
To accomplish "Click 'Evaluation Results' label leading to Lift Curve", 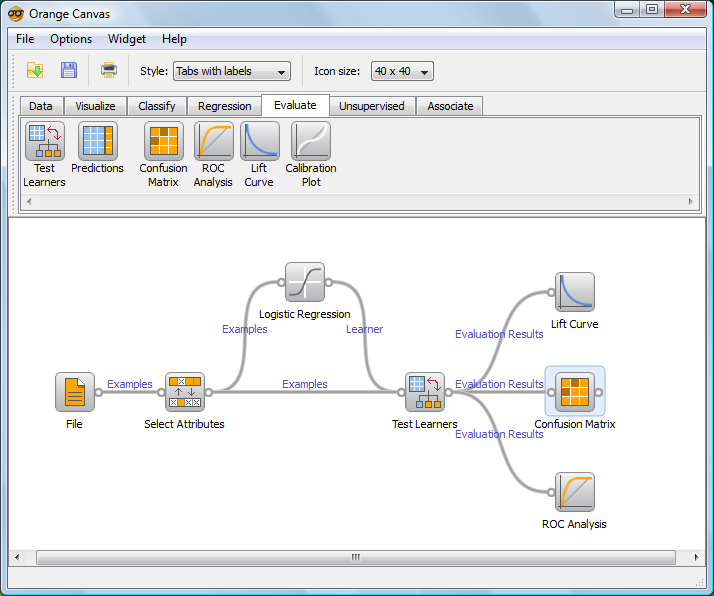I will tap(500, 334).
